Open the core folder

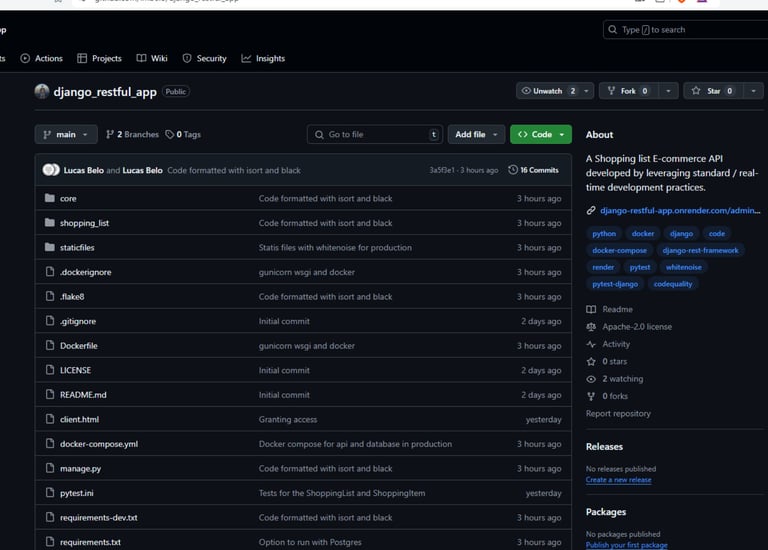68,199
